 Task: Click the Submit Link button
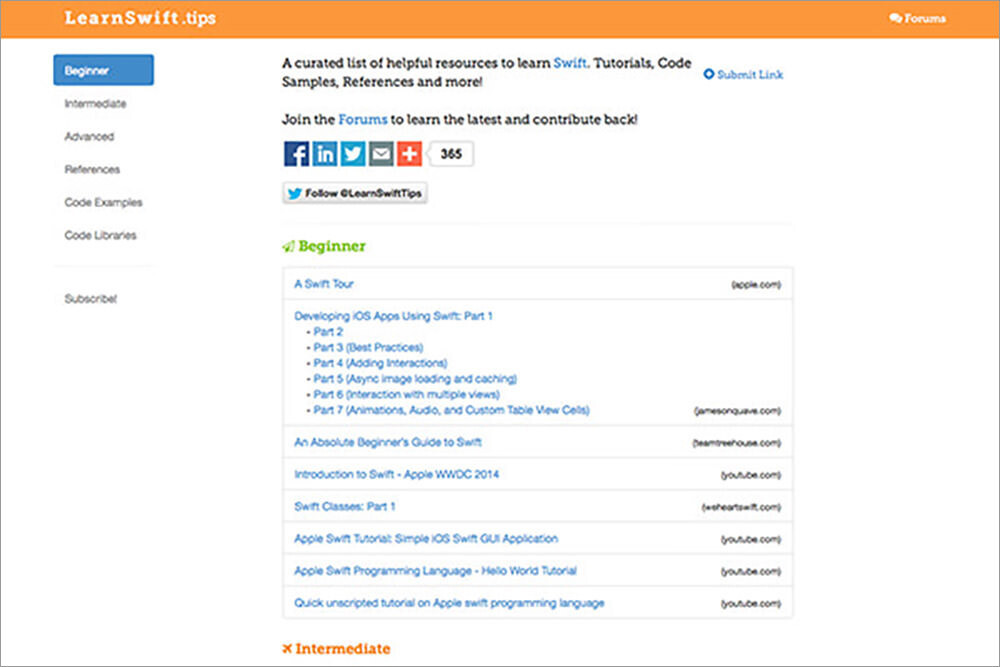point(744,75)
